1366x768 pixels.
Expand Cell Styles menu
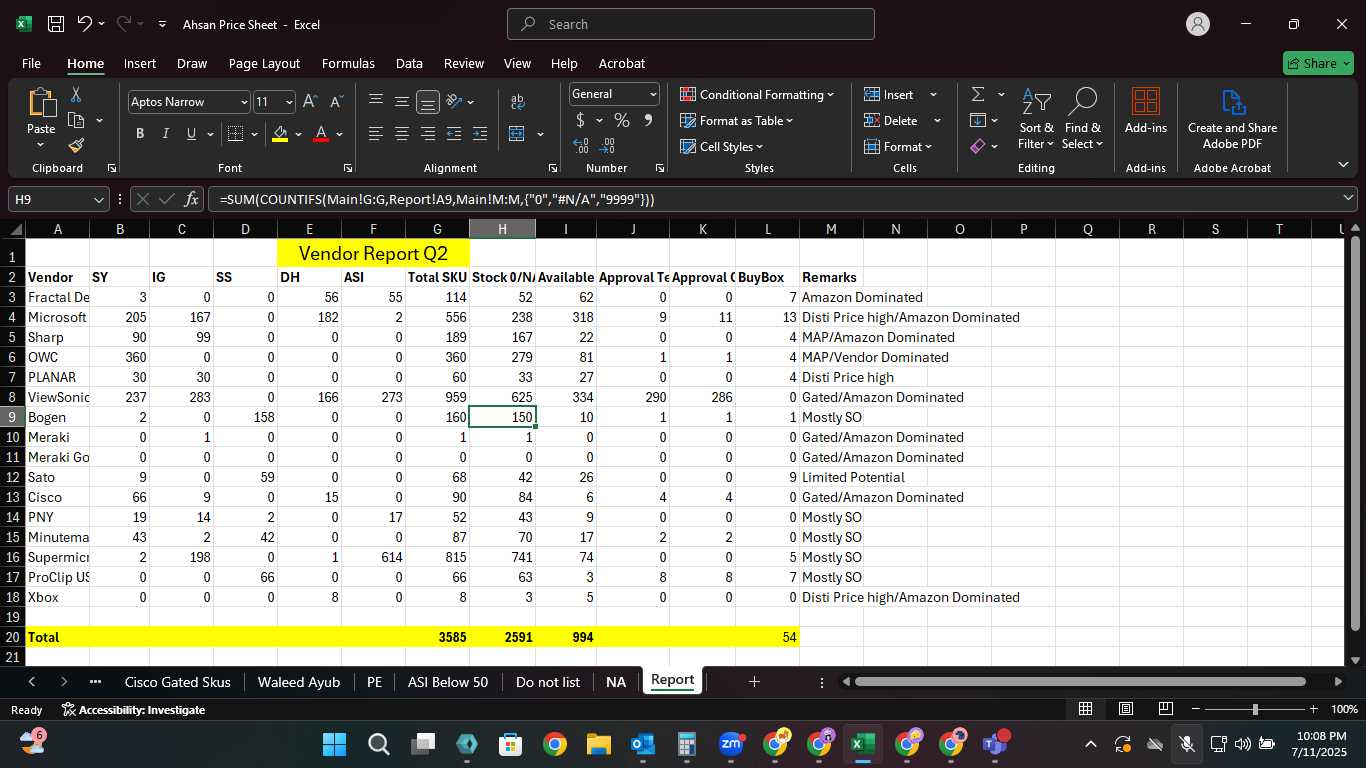pyautogui.click(x=724, y=146)
